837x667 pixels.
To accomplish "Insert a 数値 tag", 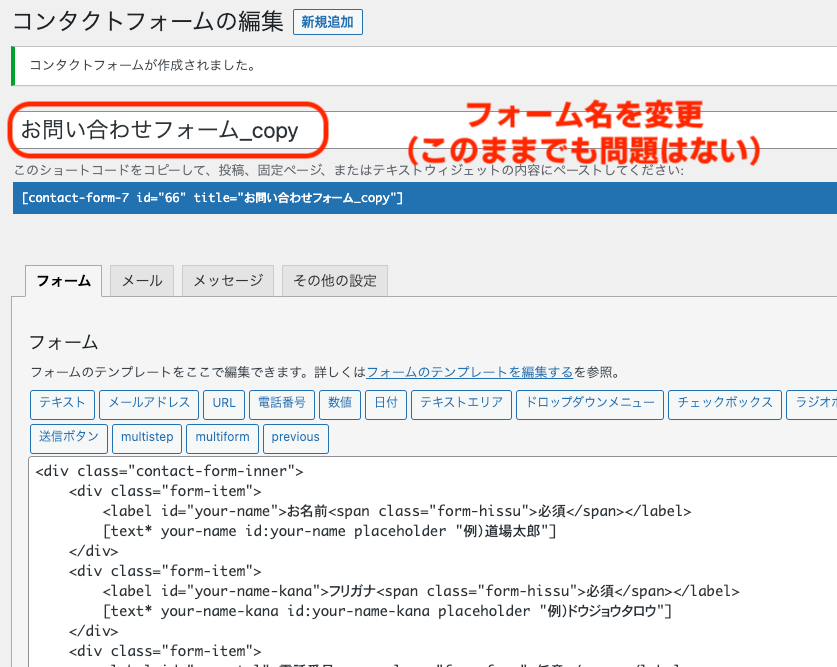I will (x=340, y=404).
